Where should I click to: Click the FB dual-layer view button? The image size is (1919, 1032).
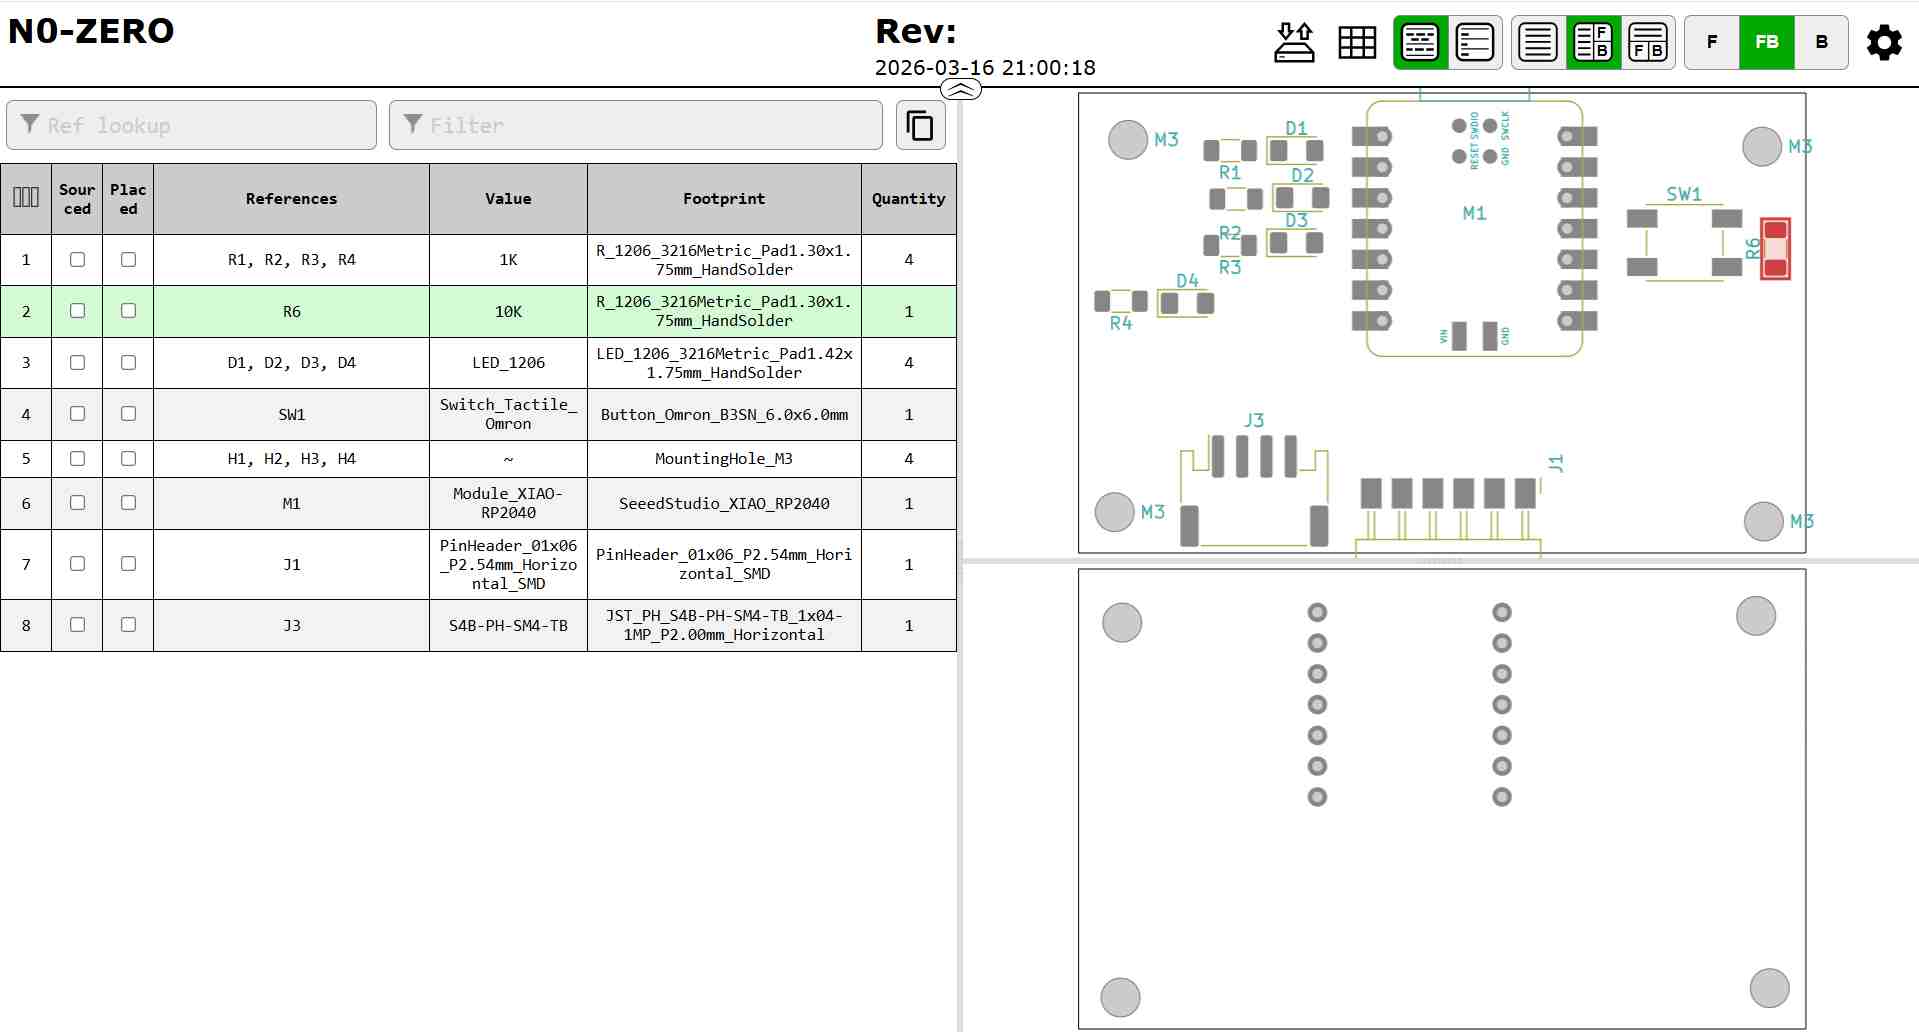[x=1766, y=42]
